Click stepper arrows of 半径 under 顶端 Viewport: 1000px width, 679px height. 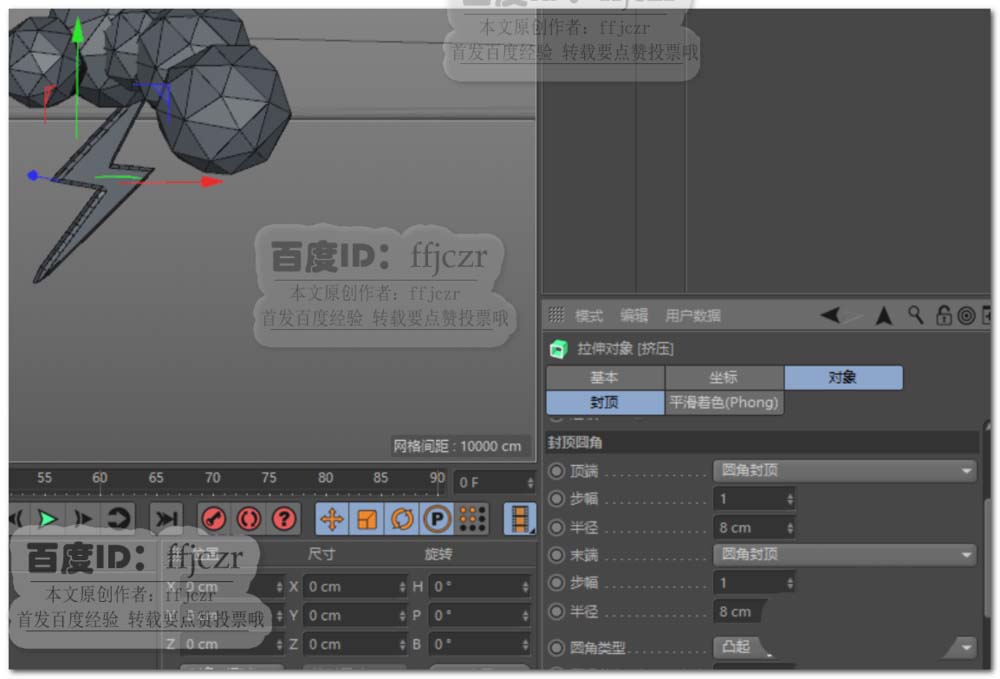(x=790, y=527)
